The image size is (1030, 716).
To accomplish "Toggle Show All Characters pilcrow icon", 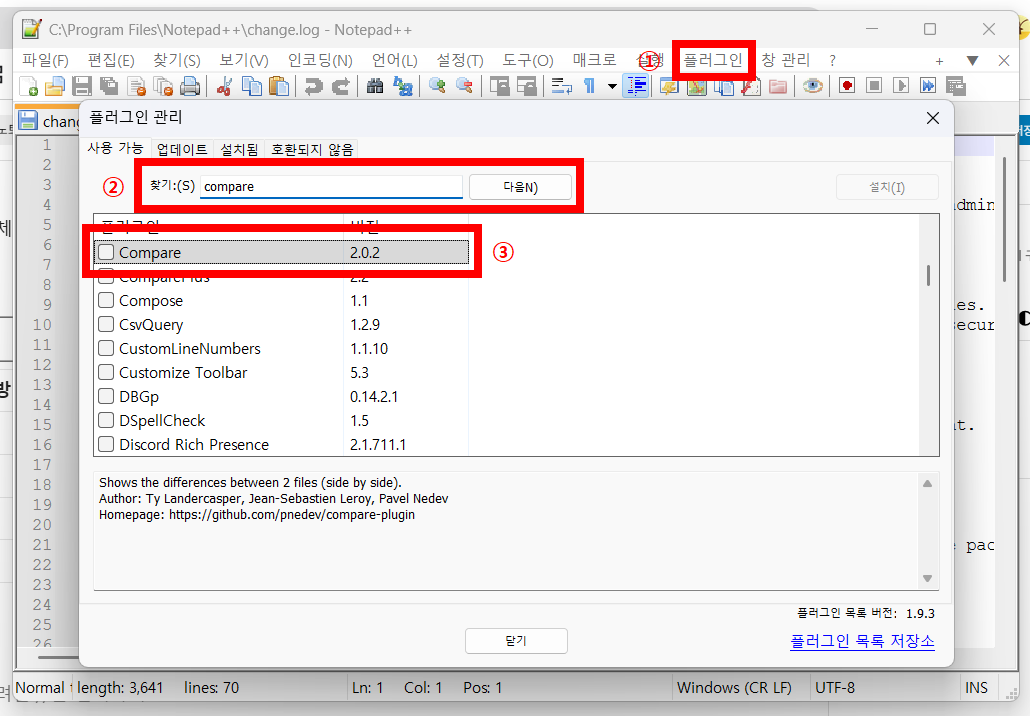I will pyautogui.click(x=589, y=86).
